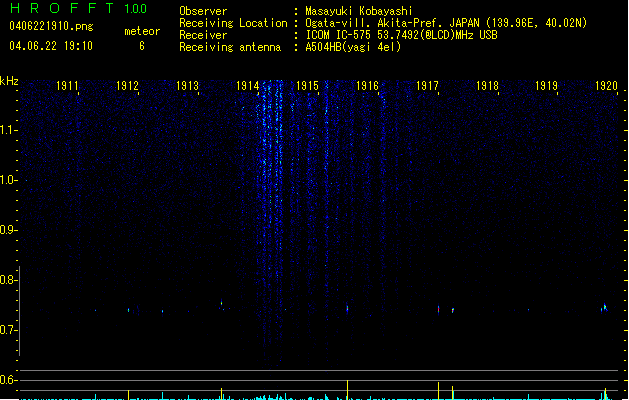This screenshot has width=629, height=400.
Task: Click the 0.7 kHz frequency label
Action: (7, 330)
